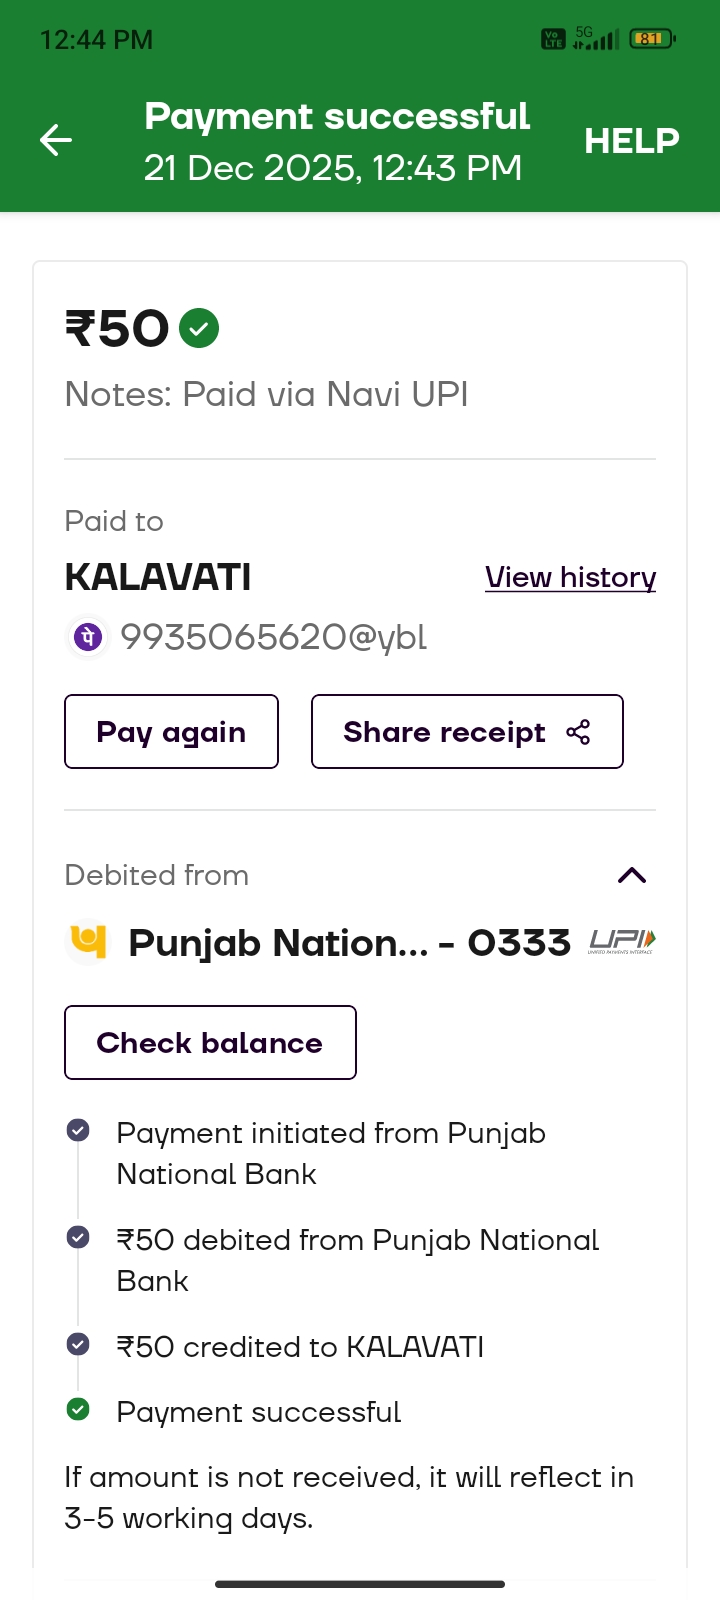Tap the Debited from label
This screenshot has width=720, height=1600.
click(x=157, y=876)
